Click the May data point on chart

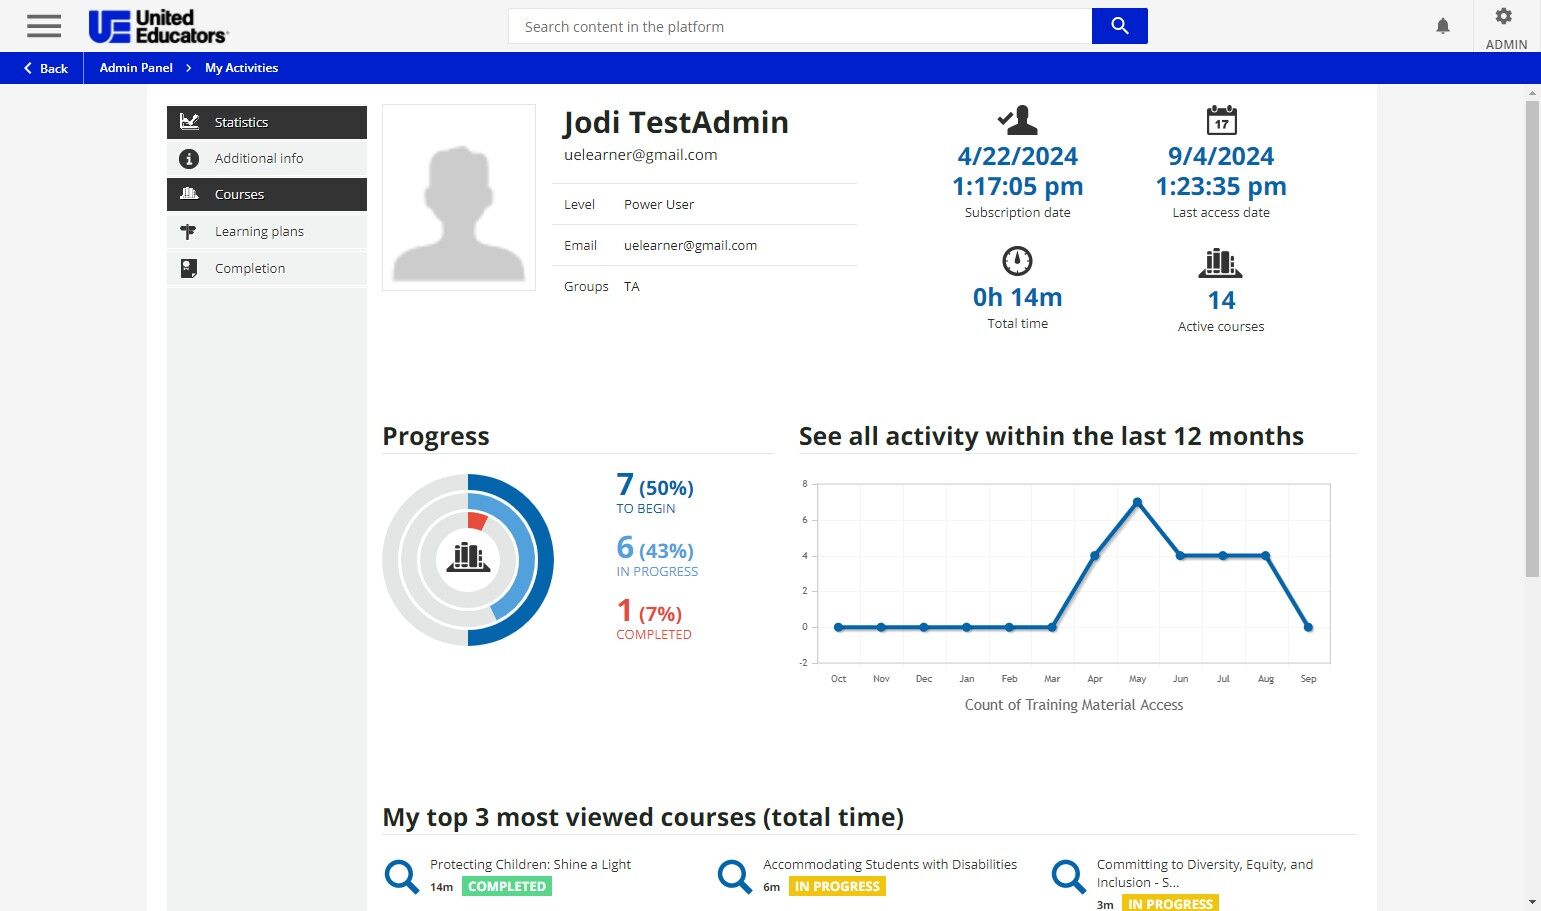click(x=1137, y=502)
